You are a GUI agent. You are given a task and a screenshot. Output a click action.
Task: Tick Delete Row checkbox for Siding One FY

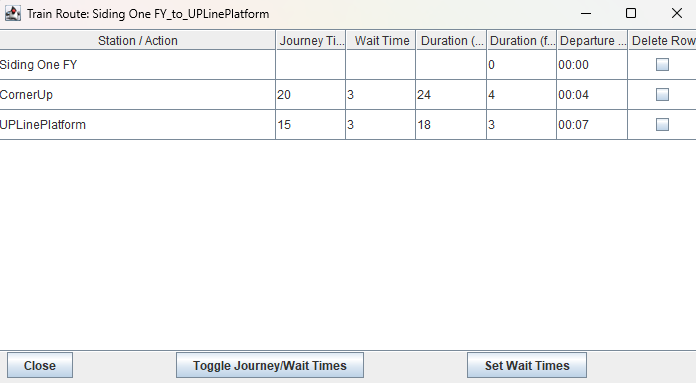(x=662, y=65)
